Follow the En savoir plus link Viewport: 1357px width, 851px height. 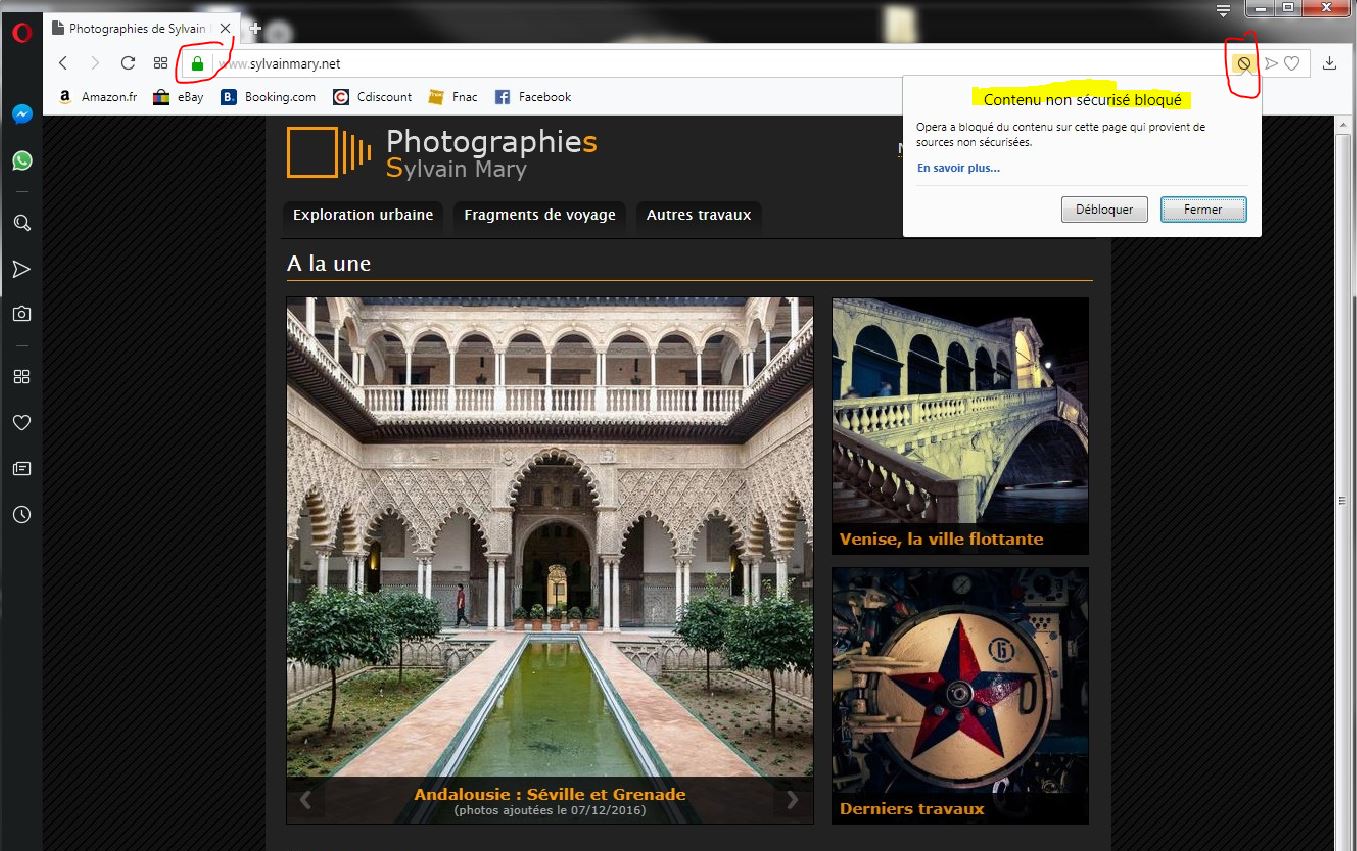pyautogui.click(x=958, y=168)
